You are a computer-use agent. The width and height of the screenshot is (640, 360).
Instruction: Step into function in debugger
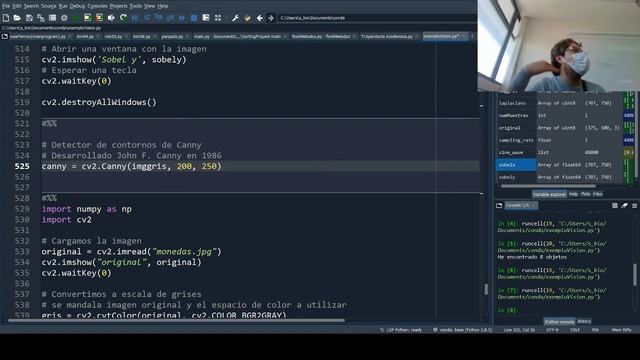(159, 18)
